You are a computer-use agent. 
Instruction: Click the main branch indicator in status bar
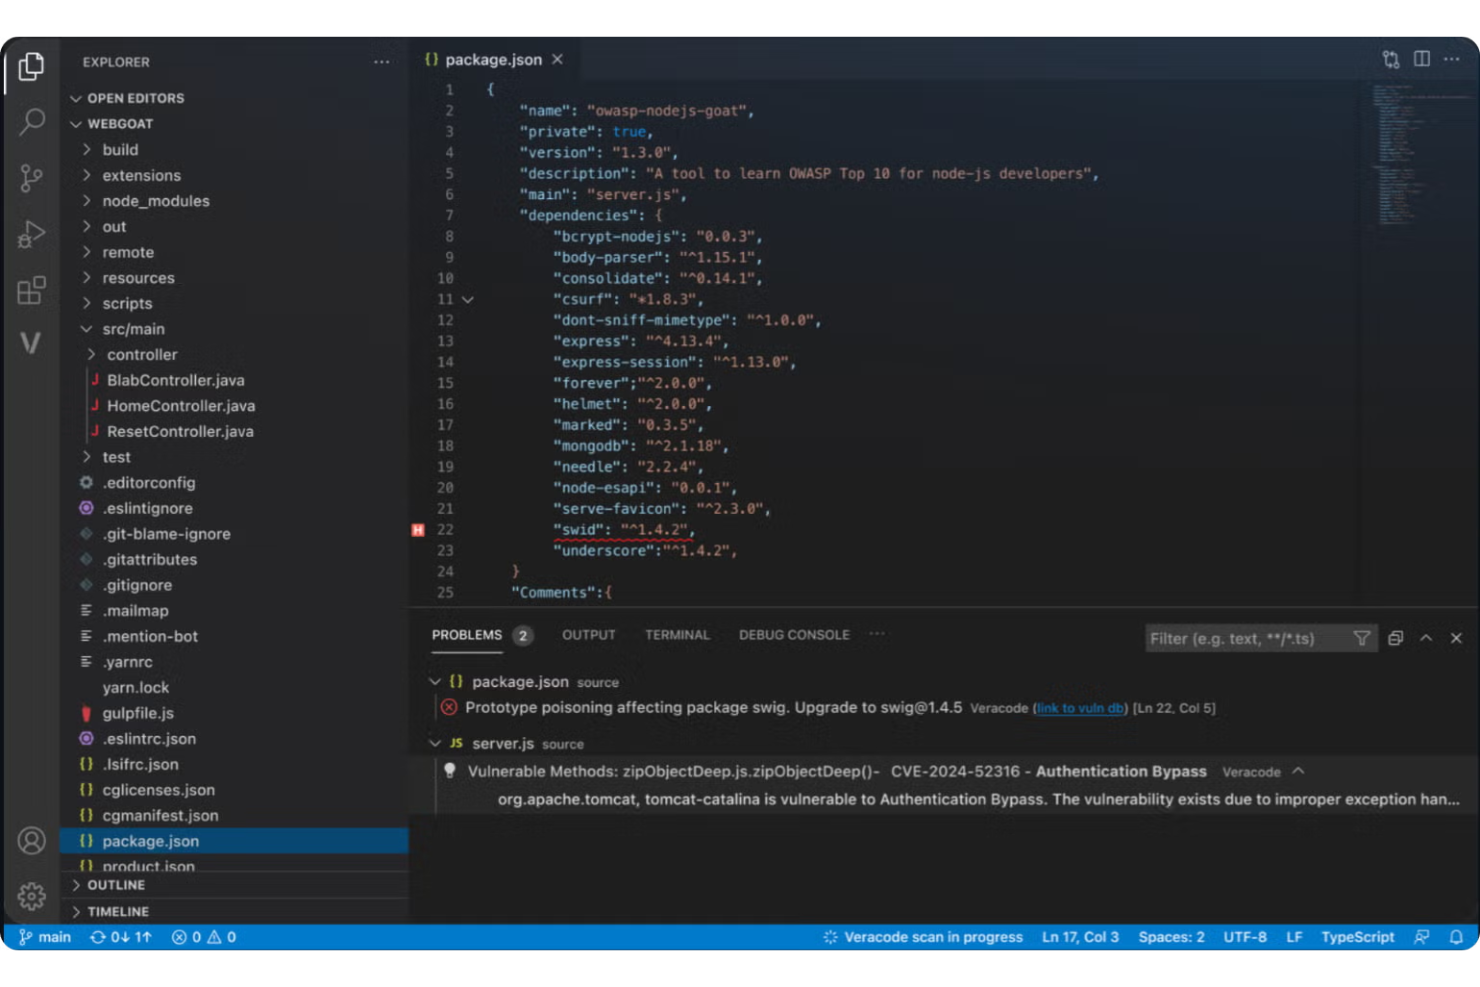(x=45, y=937)
